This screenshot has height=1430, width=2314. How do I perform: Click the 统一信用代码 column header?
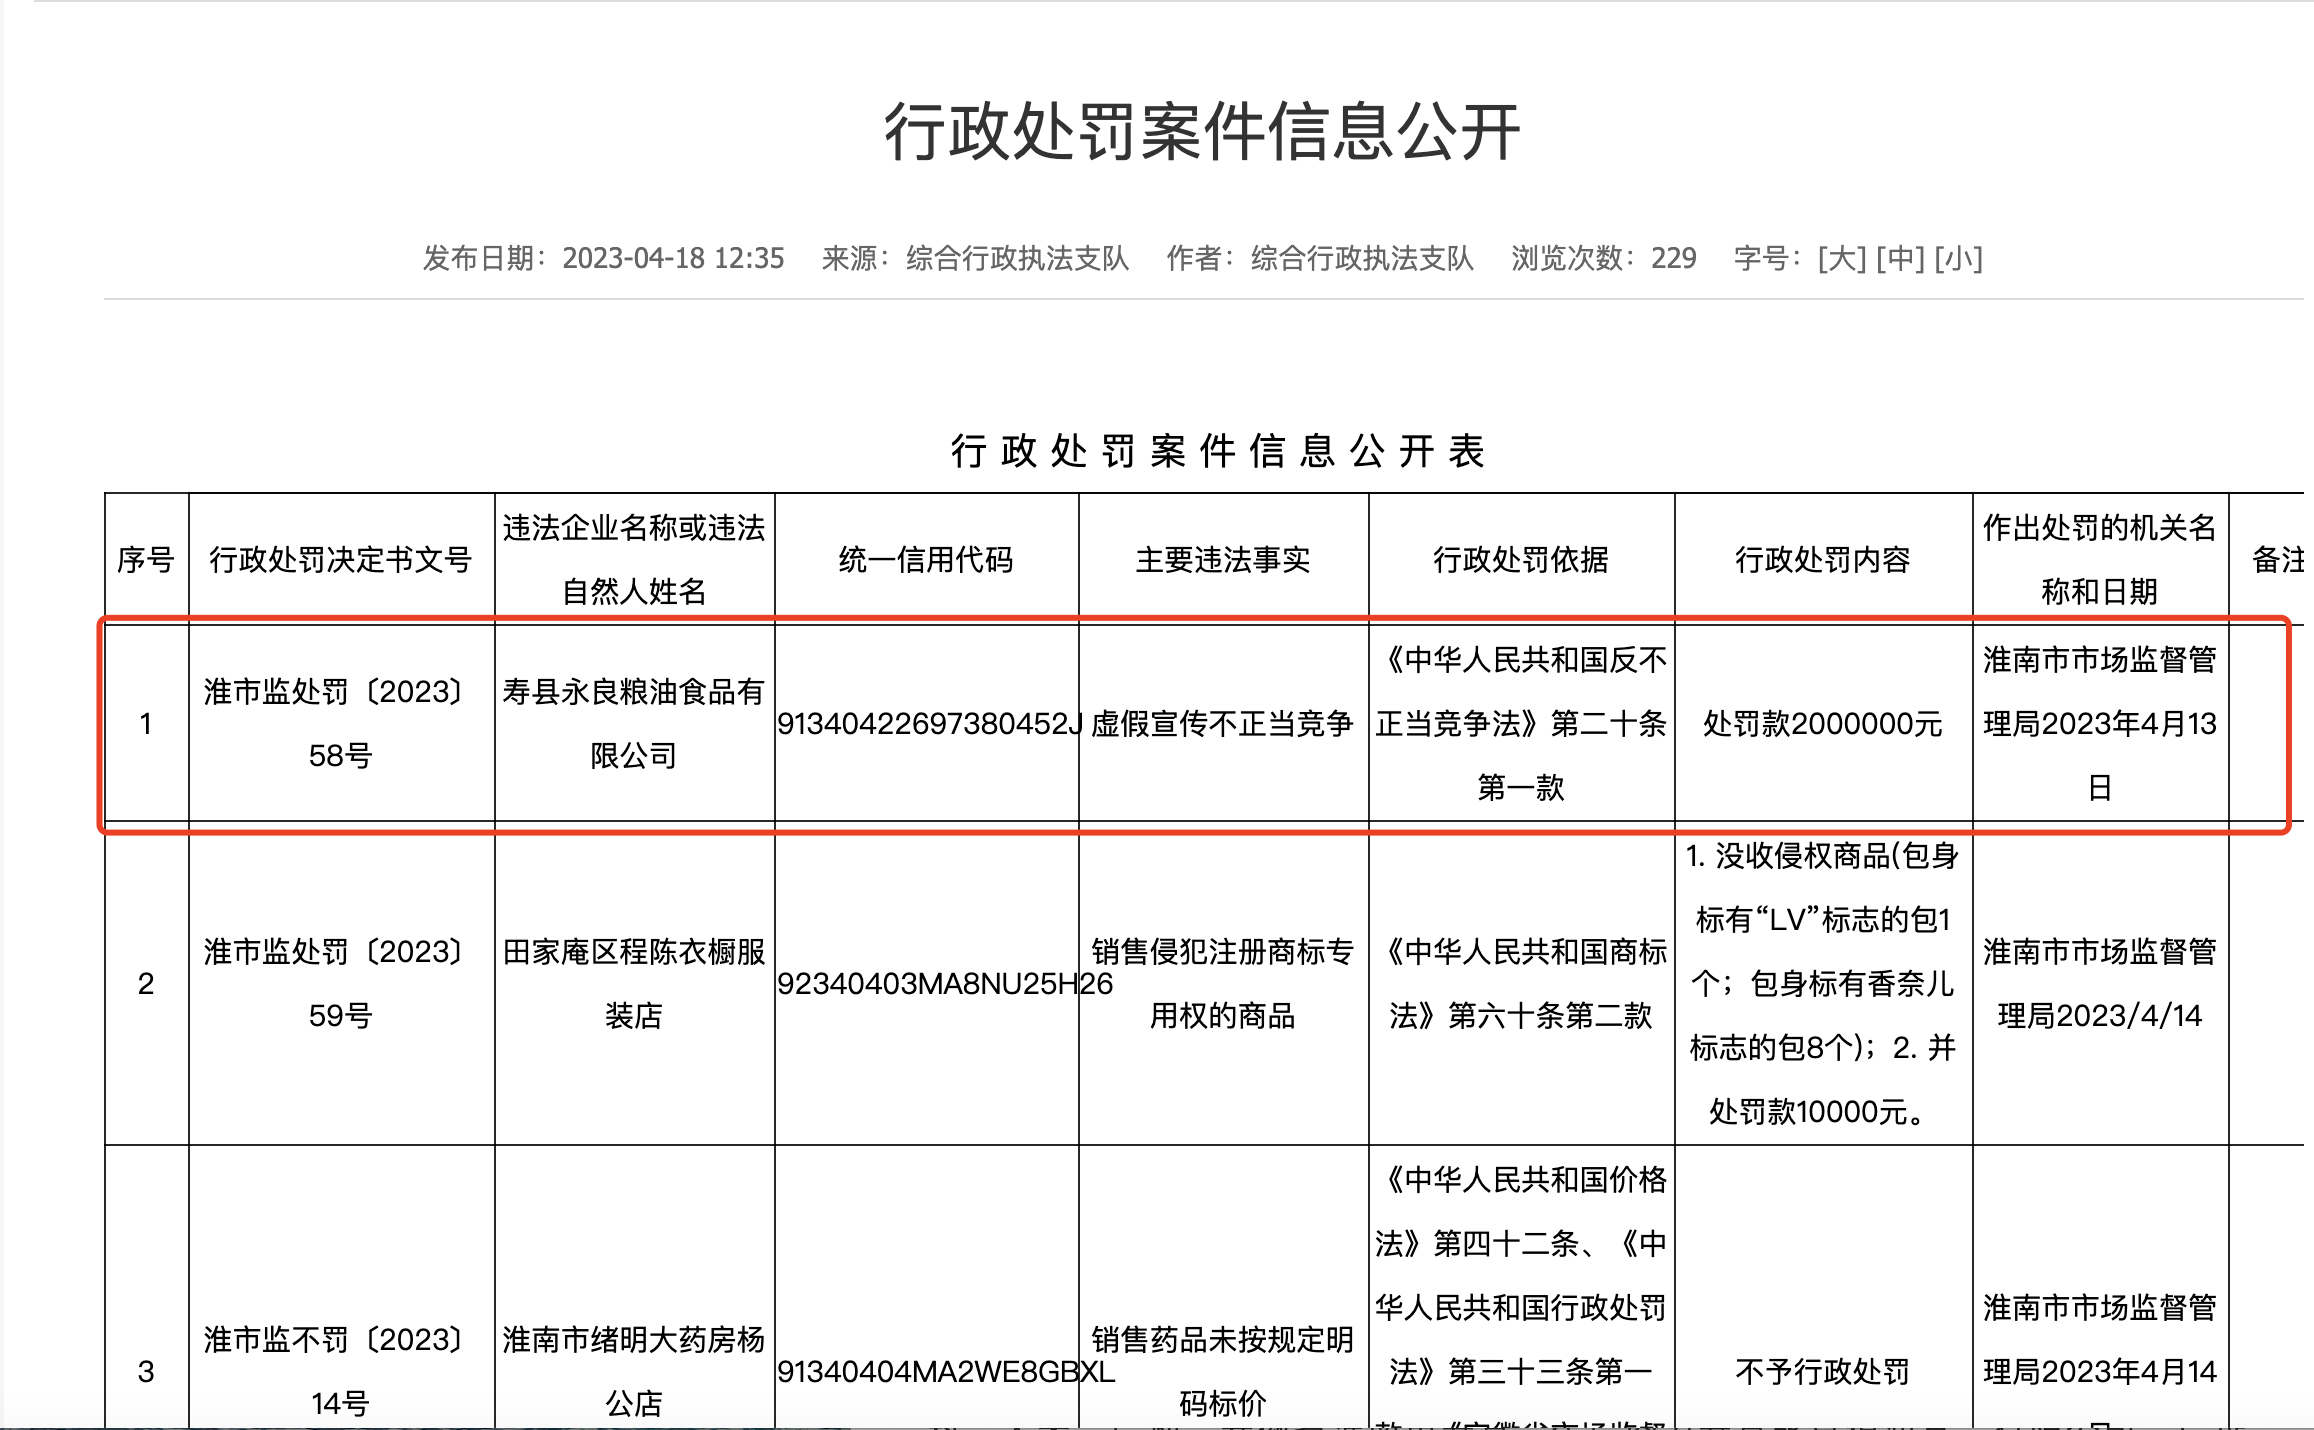(926, 559)
